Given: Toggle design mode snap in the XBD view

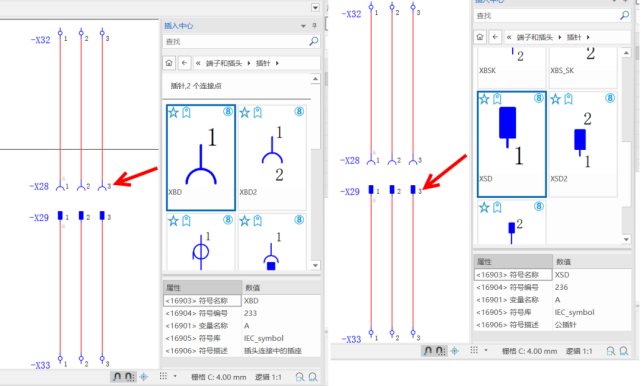Looking at the screenshot, I should (117, 377).
